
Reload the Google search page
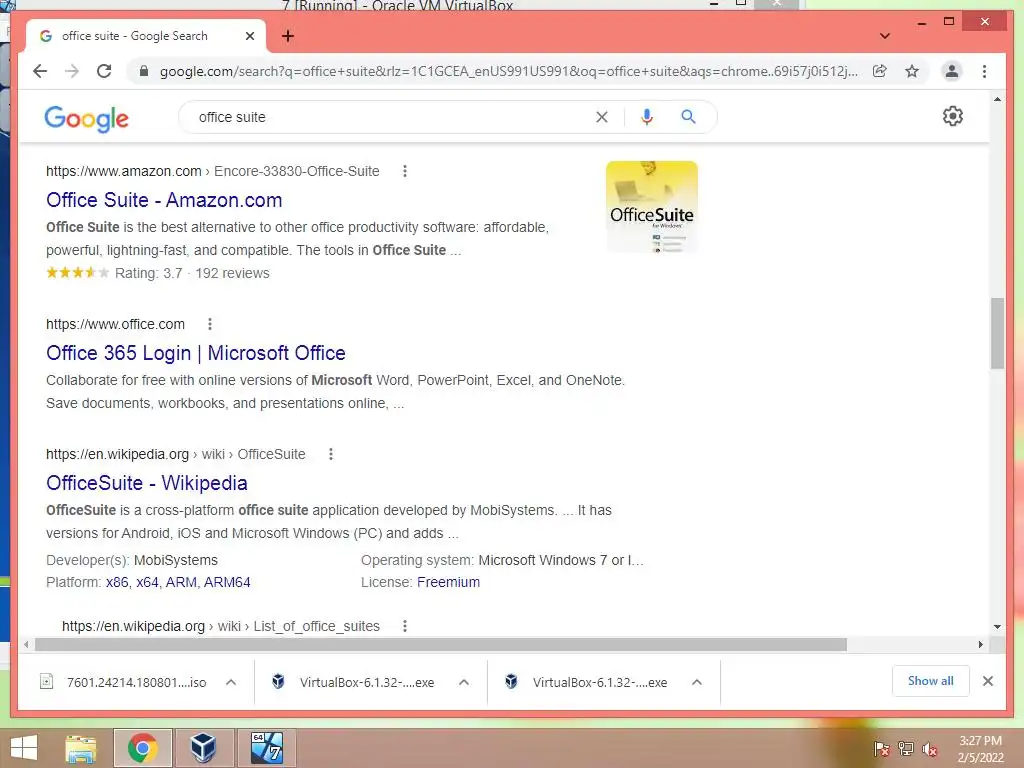coord(104,71)
